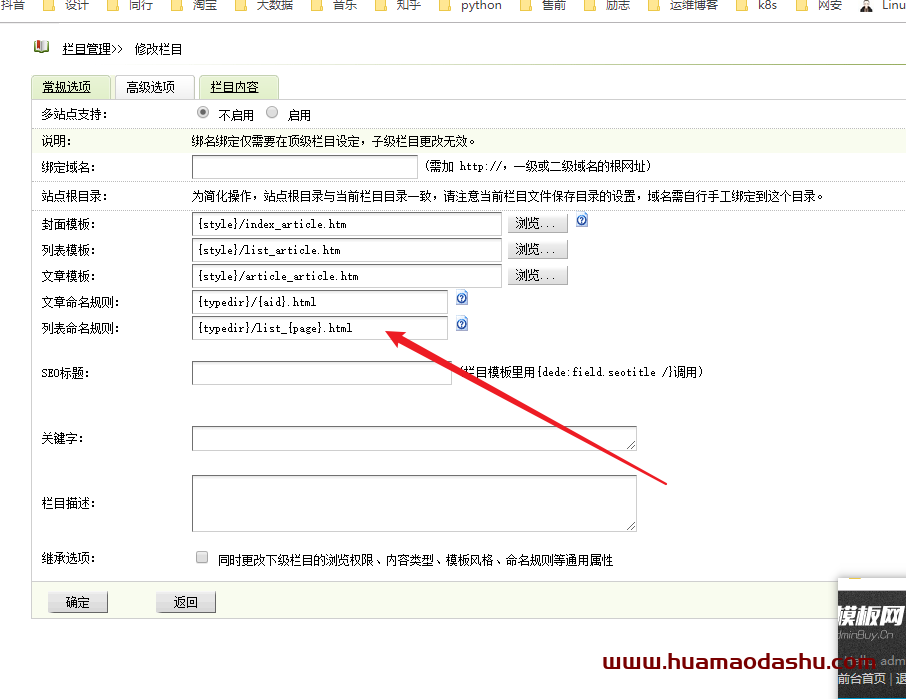
Task: Click help icon next to 文章命名规则 field
Action: pos(462,298)
